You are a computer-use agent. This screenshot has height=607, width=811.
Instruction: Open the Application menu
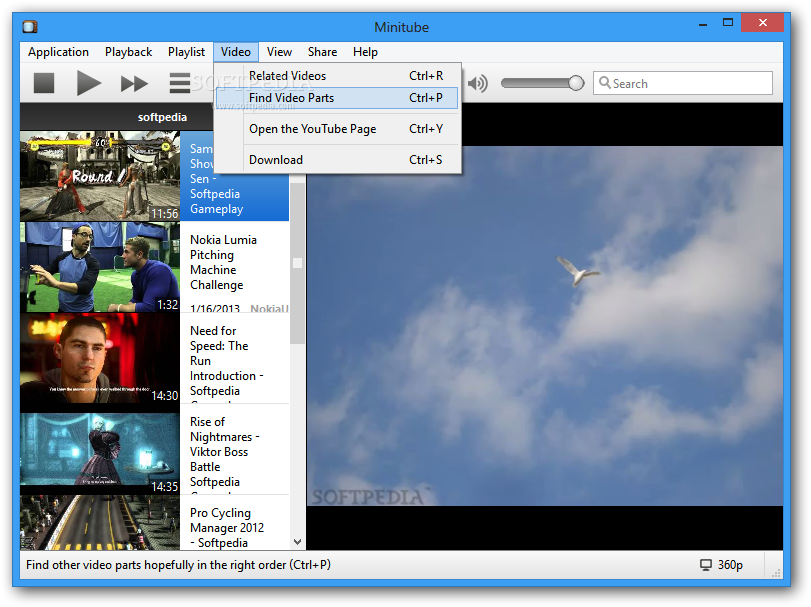(58, 52)
